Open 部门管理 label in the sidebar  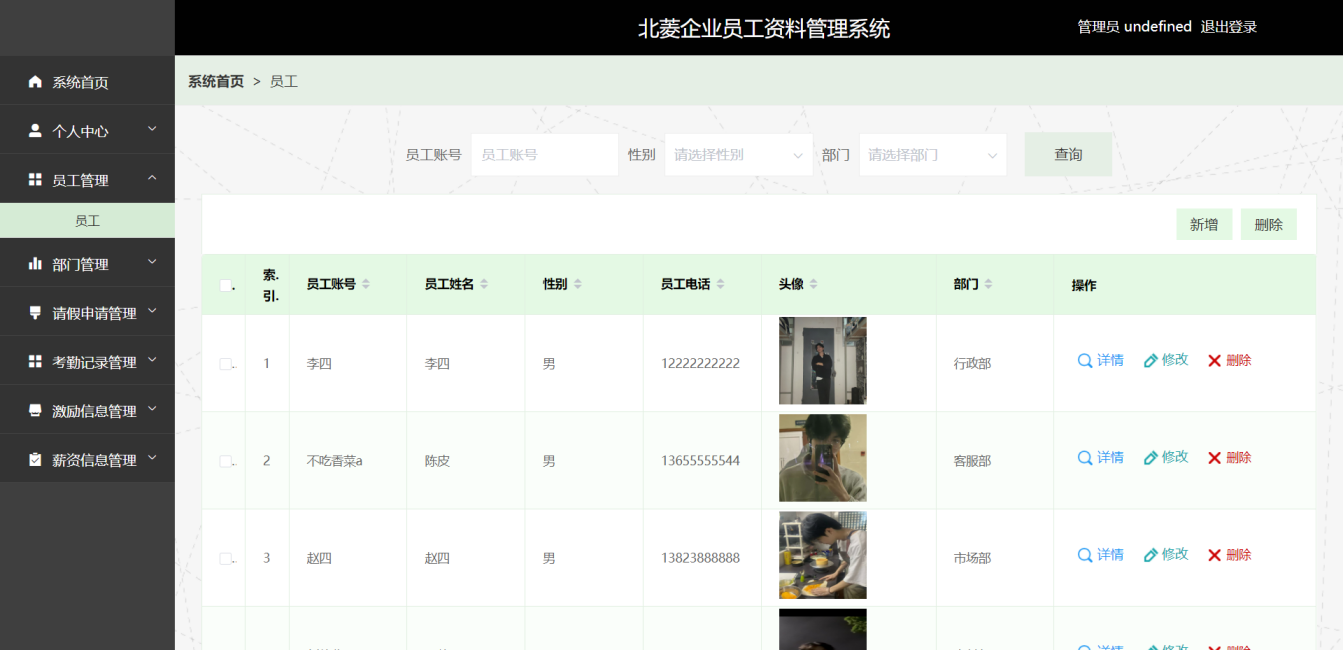pyautogui.click(x=80, y=265)
